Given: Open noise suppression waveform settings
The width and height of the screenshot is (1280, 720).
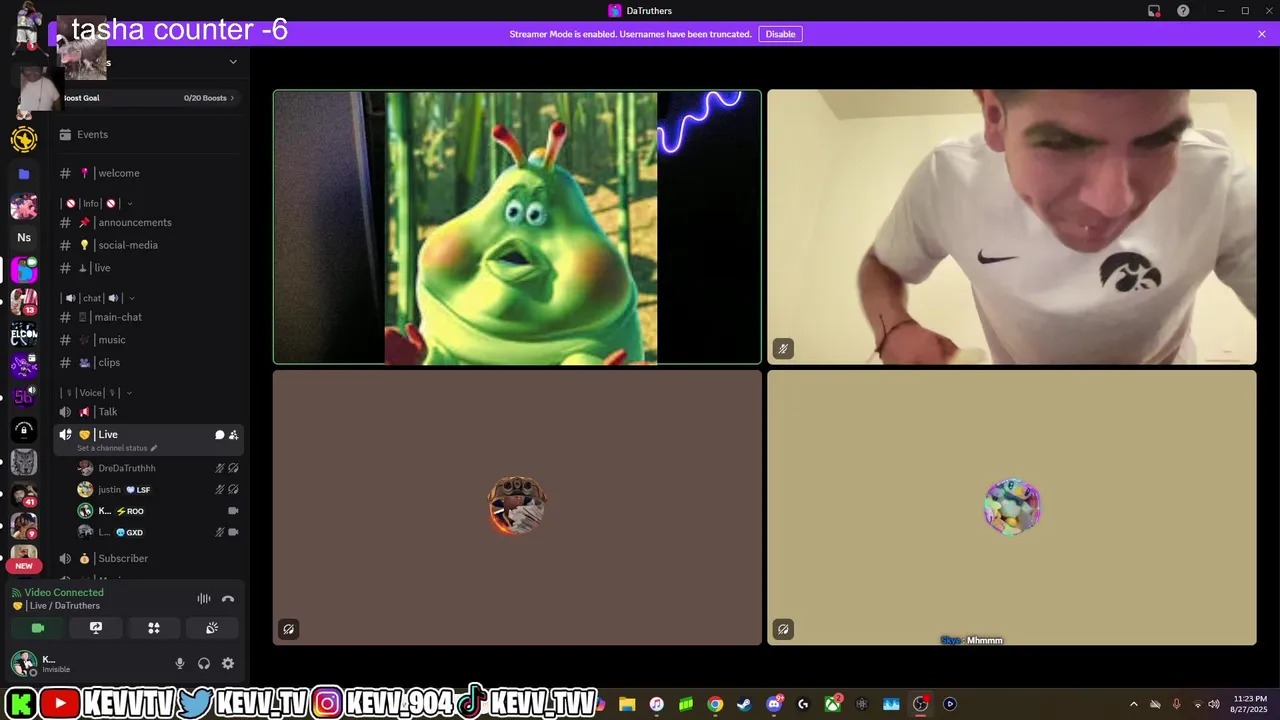Looking at the screenshot, I should click(204, 599).
